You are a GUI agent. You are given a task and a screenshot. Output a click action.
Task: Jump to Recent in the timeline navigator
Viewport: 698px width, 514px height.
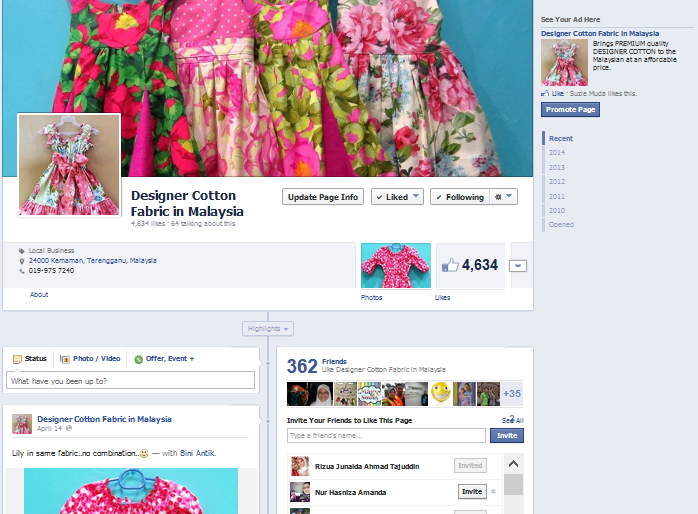tap(561, 138)
